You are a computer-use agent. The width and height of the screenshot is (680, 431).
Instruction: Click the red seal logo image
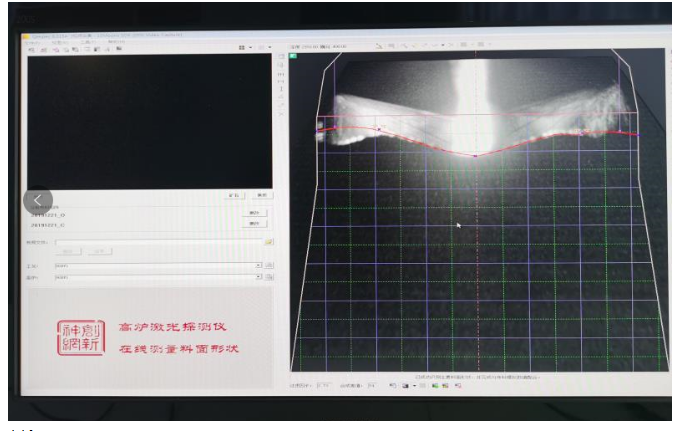click(75, 340)
